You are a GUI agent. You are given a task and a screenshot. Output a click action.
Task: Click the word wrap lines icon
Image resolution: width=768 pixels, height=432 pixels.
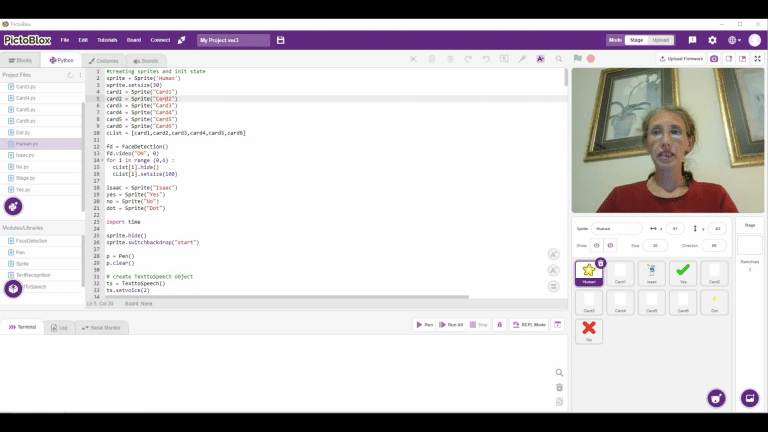(553, 287)
